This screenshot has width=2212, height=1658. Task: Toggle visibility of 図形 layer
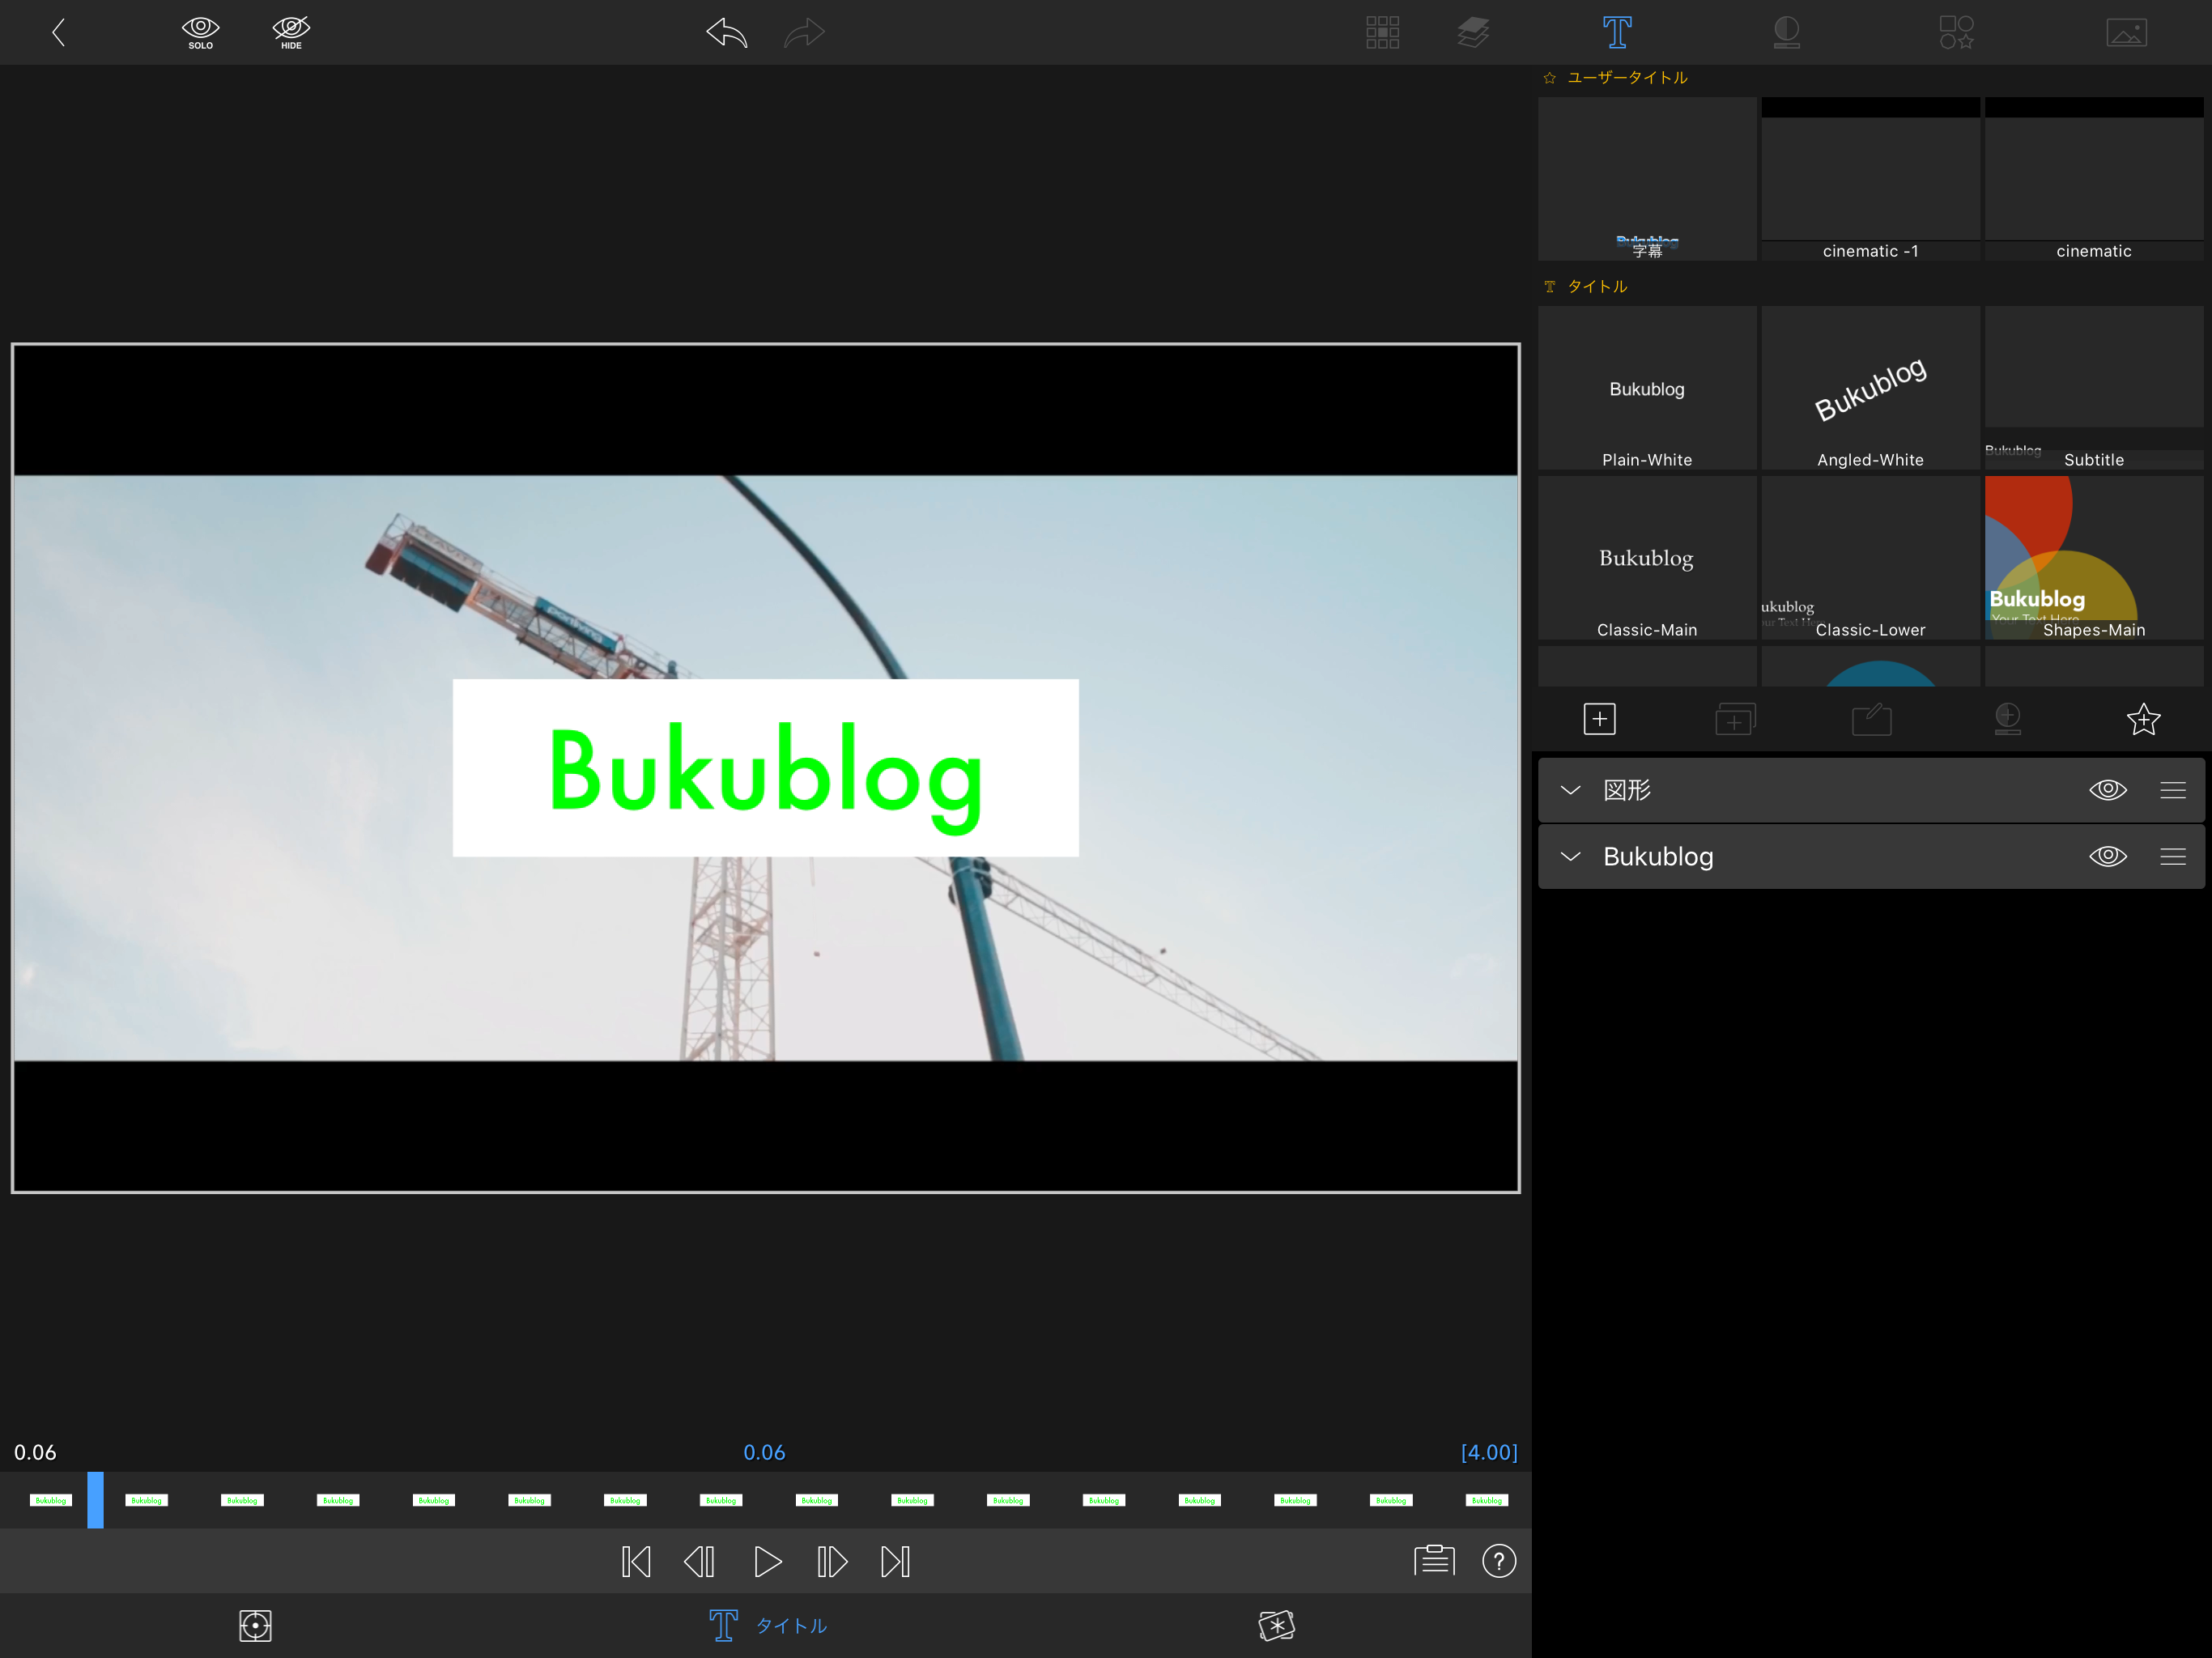(x=2108, y=790)
